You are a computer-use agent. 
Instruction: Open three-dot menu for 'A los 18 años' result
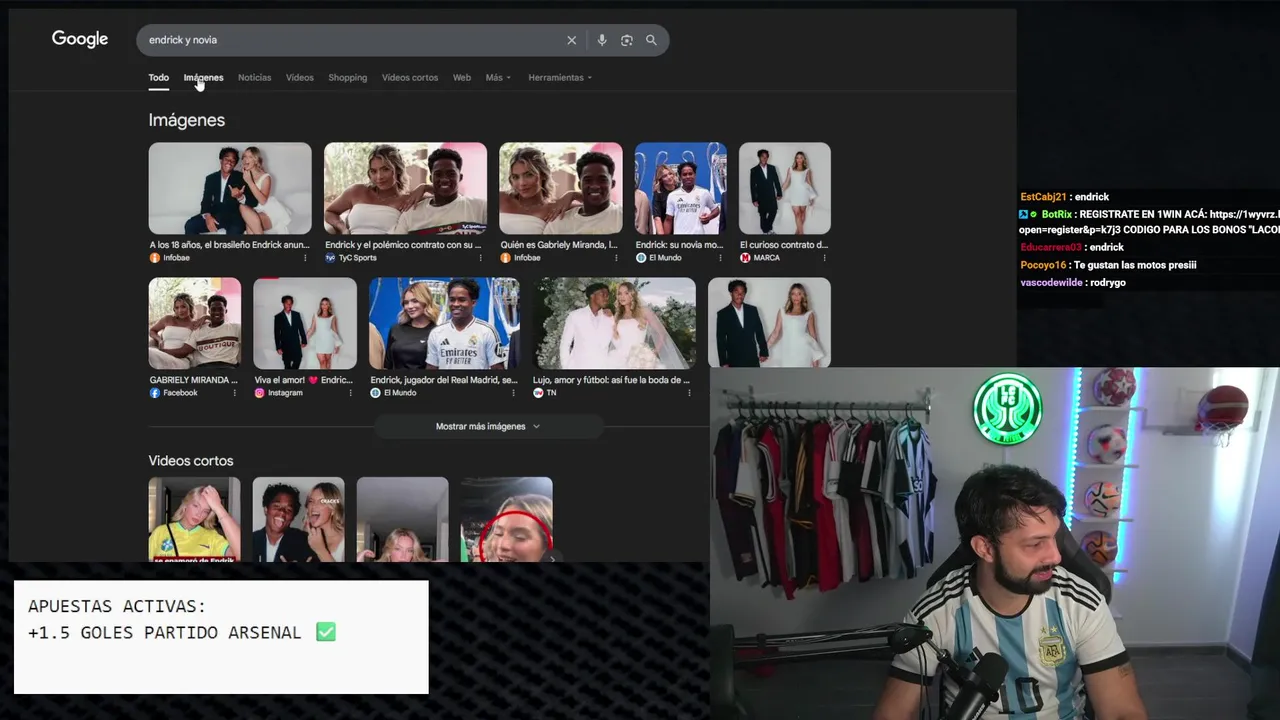(x=305, y=258)
